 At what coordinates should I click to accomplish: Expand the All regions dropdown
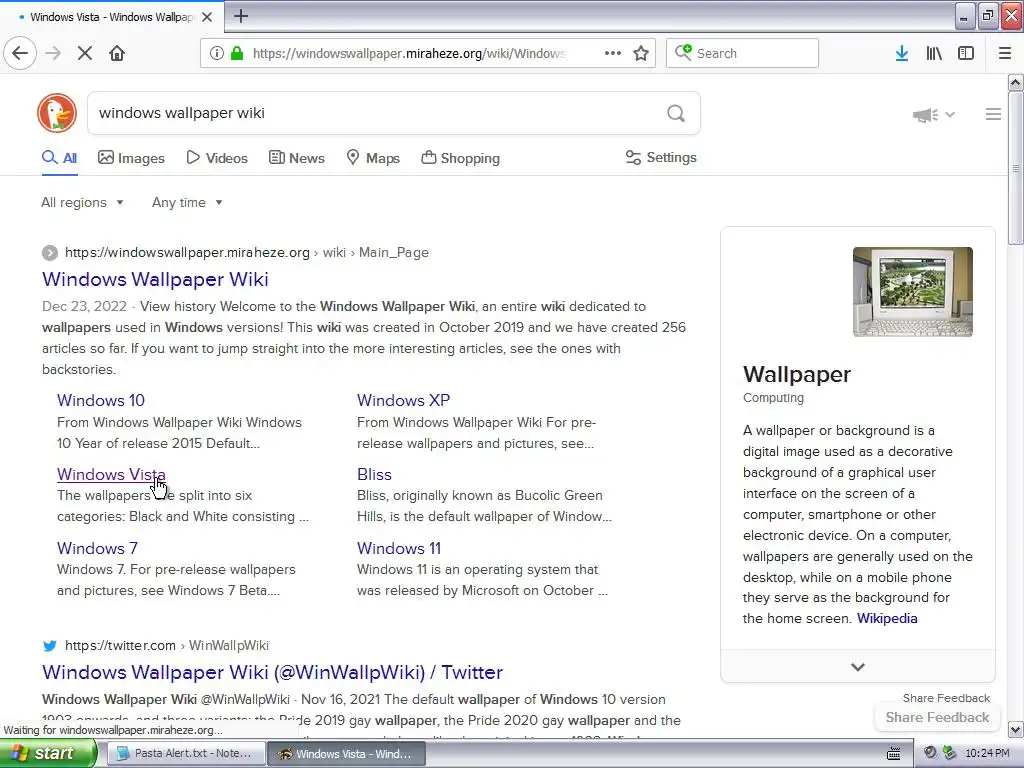coord(82,202)
